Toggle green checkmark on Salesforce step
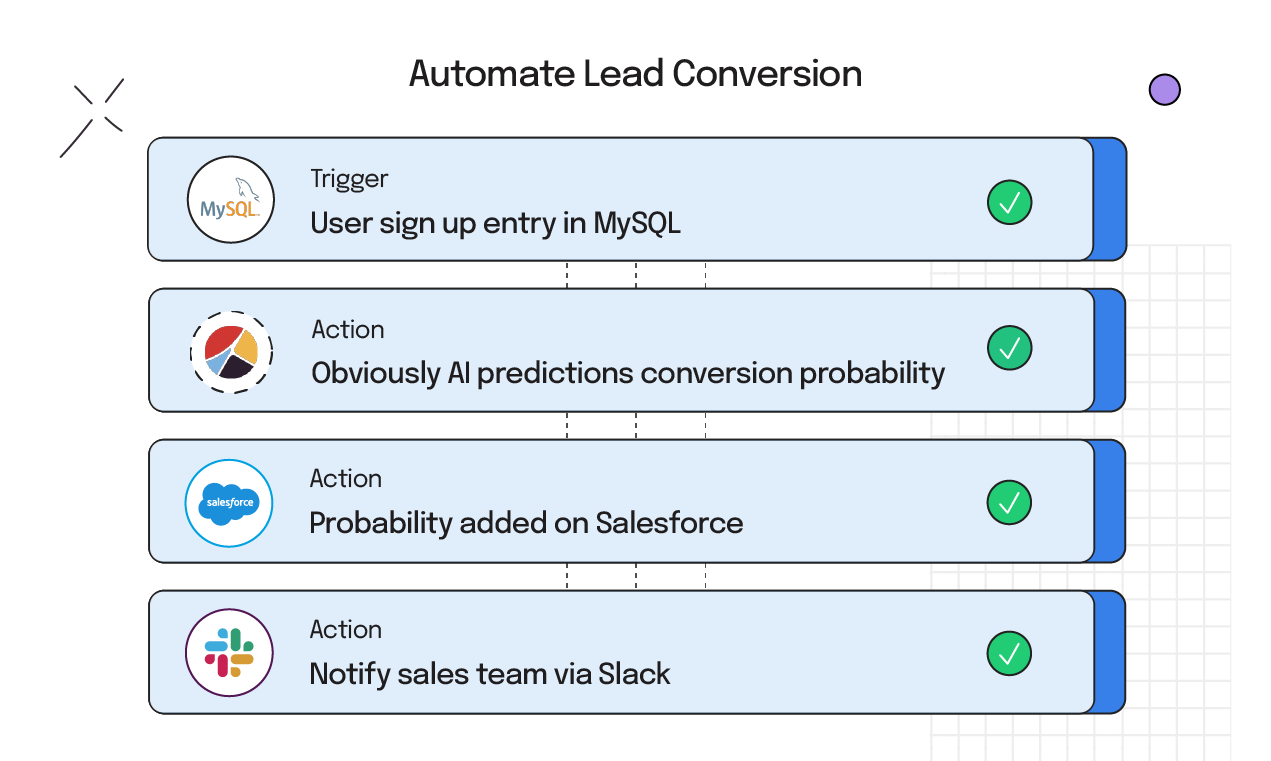Image resolution: width=1271 pixels, height=761 pixels. click(1009, 502)
